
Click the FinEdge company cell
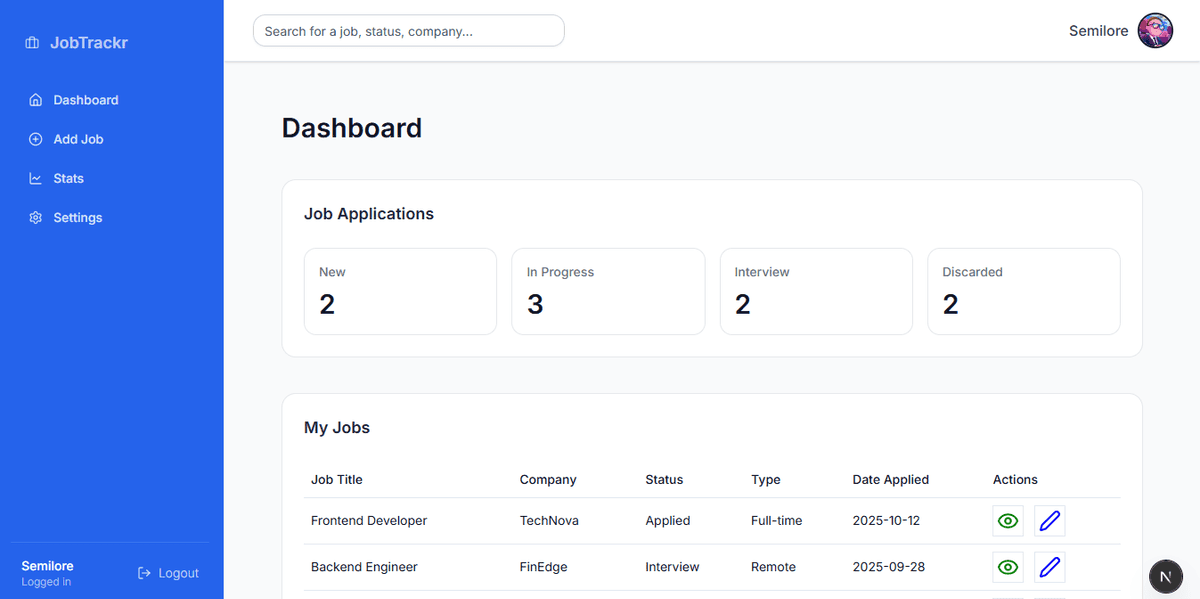pos(543,567)
